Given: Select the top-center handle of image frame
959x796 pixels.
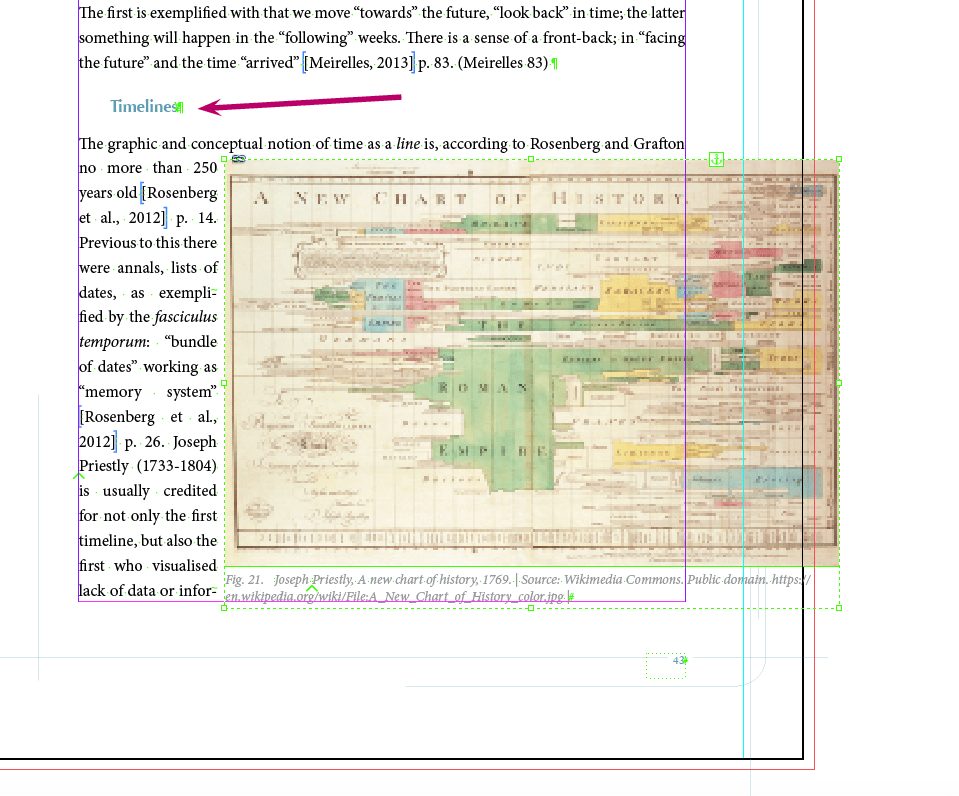Looking at the screenshot, I should tap(531, 159).
